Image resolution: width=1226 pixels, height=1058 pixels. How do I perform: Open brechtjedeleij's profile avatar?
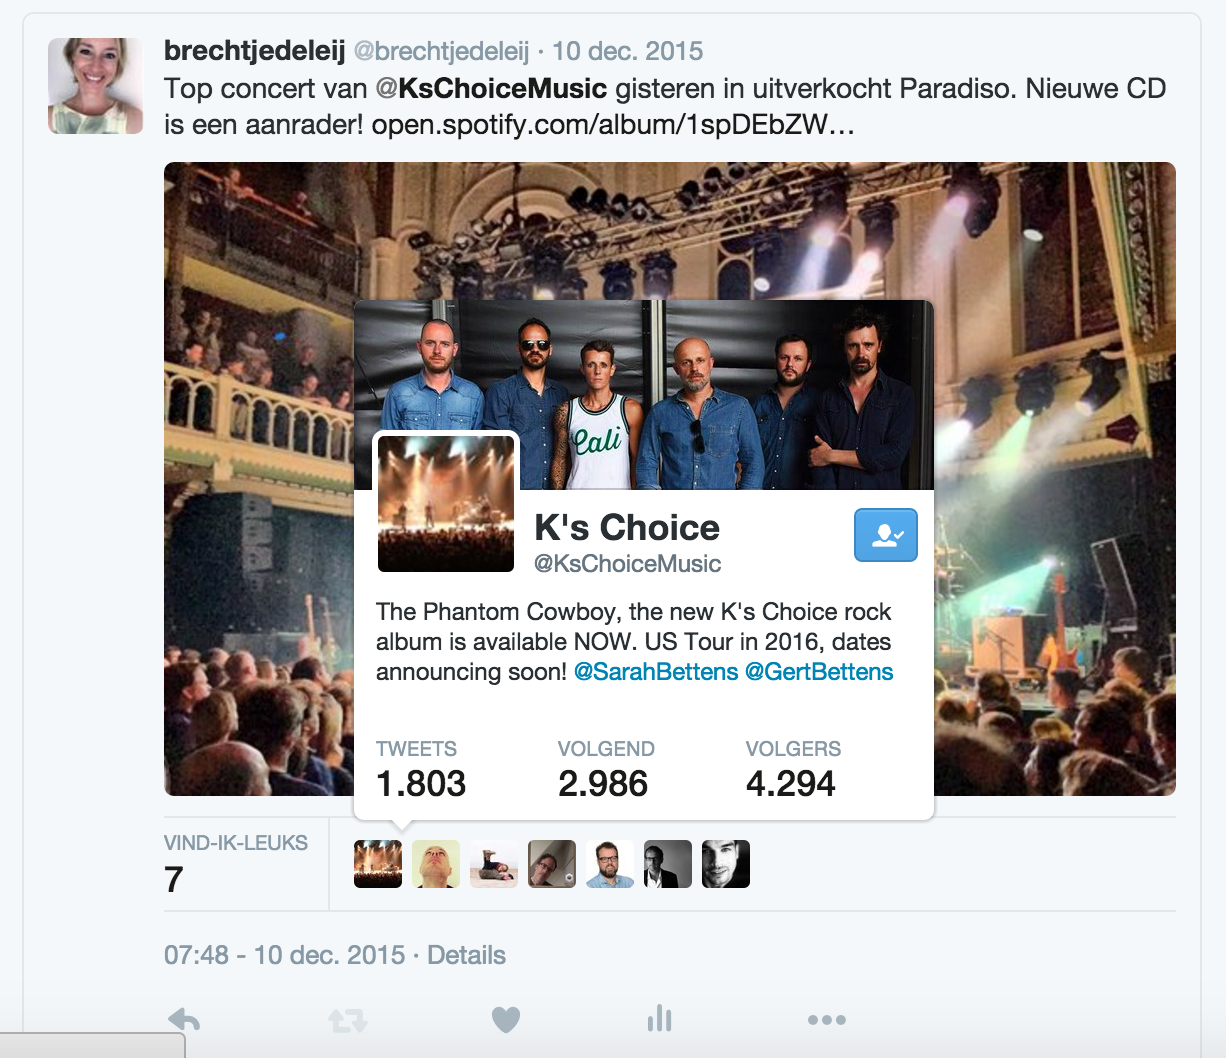(95, 86)
